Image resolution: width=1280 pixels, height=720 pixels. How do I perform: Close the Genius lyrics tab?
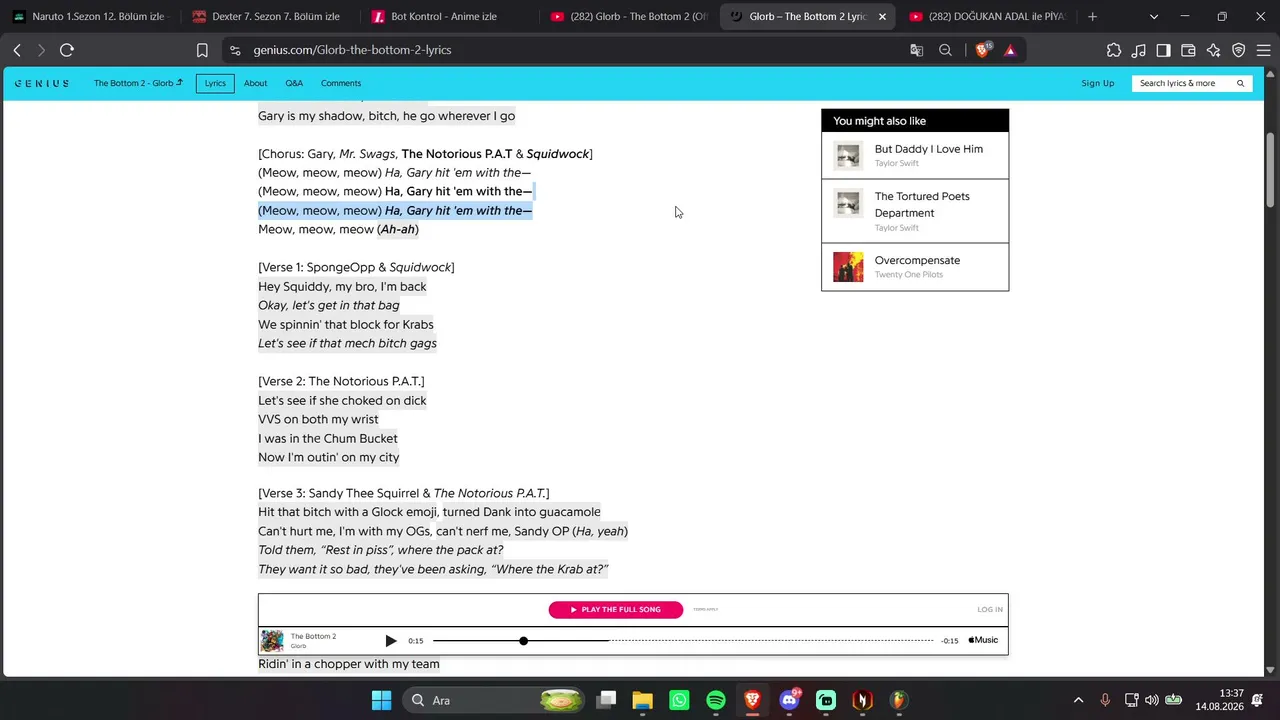coord(882,16)
